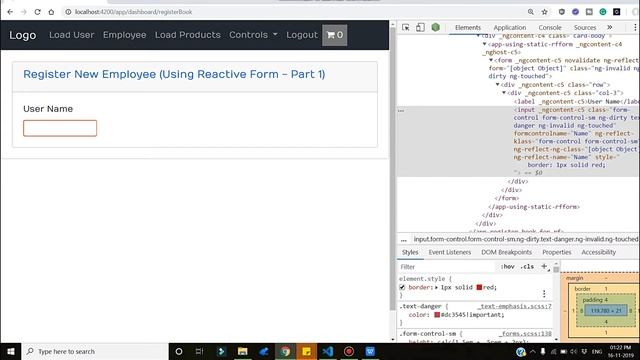Screen dimensions: 640x360
Task: Click the zoom magnifier icon in address bar
Action: 531,12
